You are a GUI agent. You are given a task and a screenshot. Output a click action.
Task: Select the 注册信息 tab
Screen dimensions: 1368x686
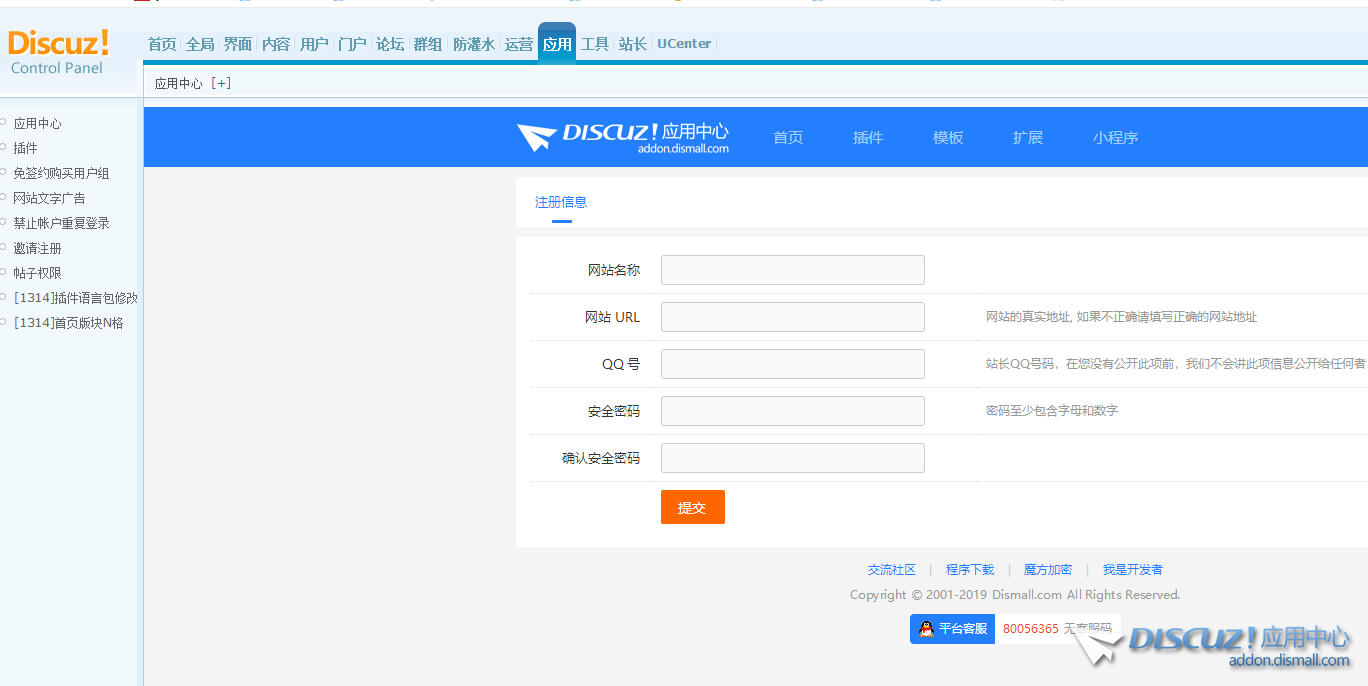click(x=561, y=202)
